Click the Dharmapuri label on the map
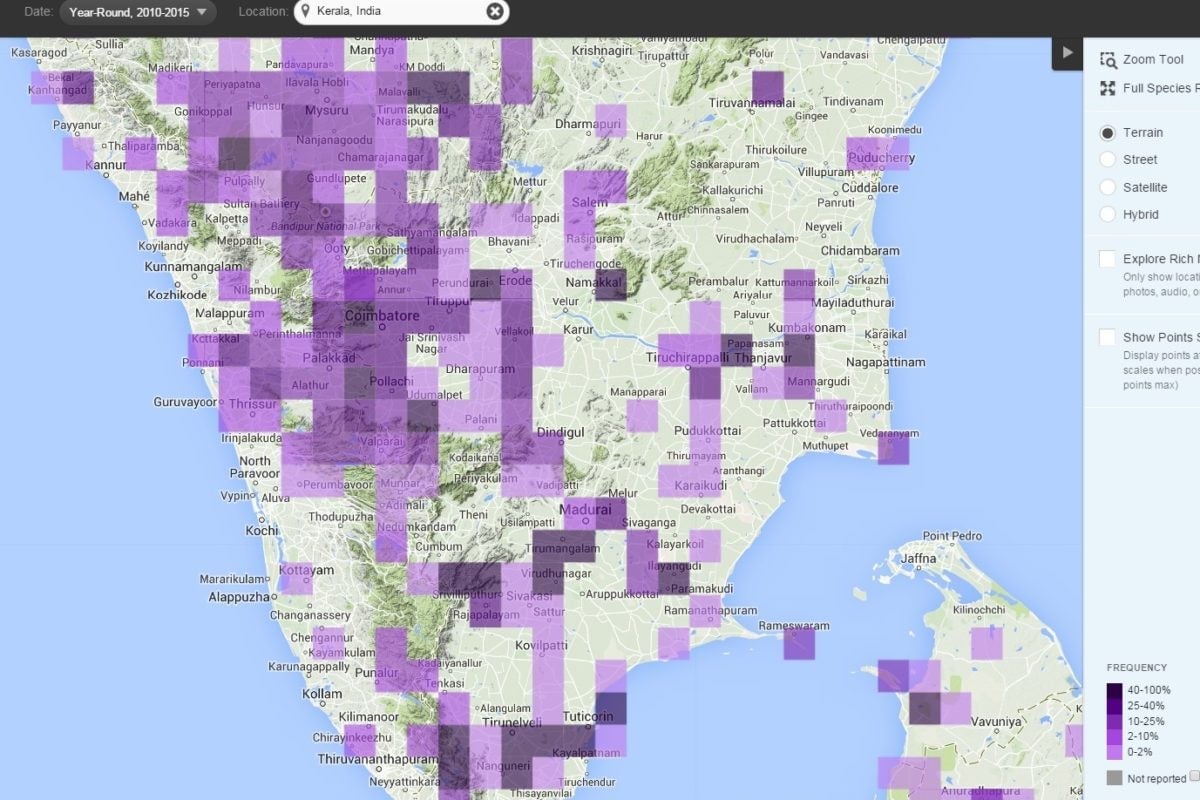 point(588,125)
